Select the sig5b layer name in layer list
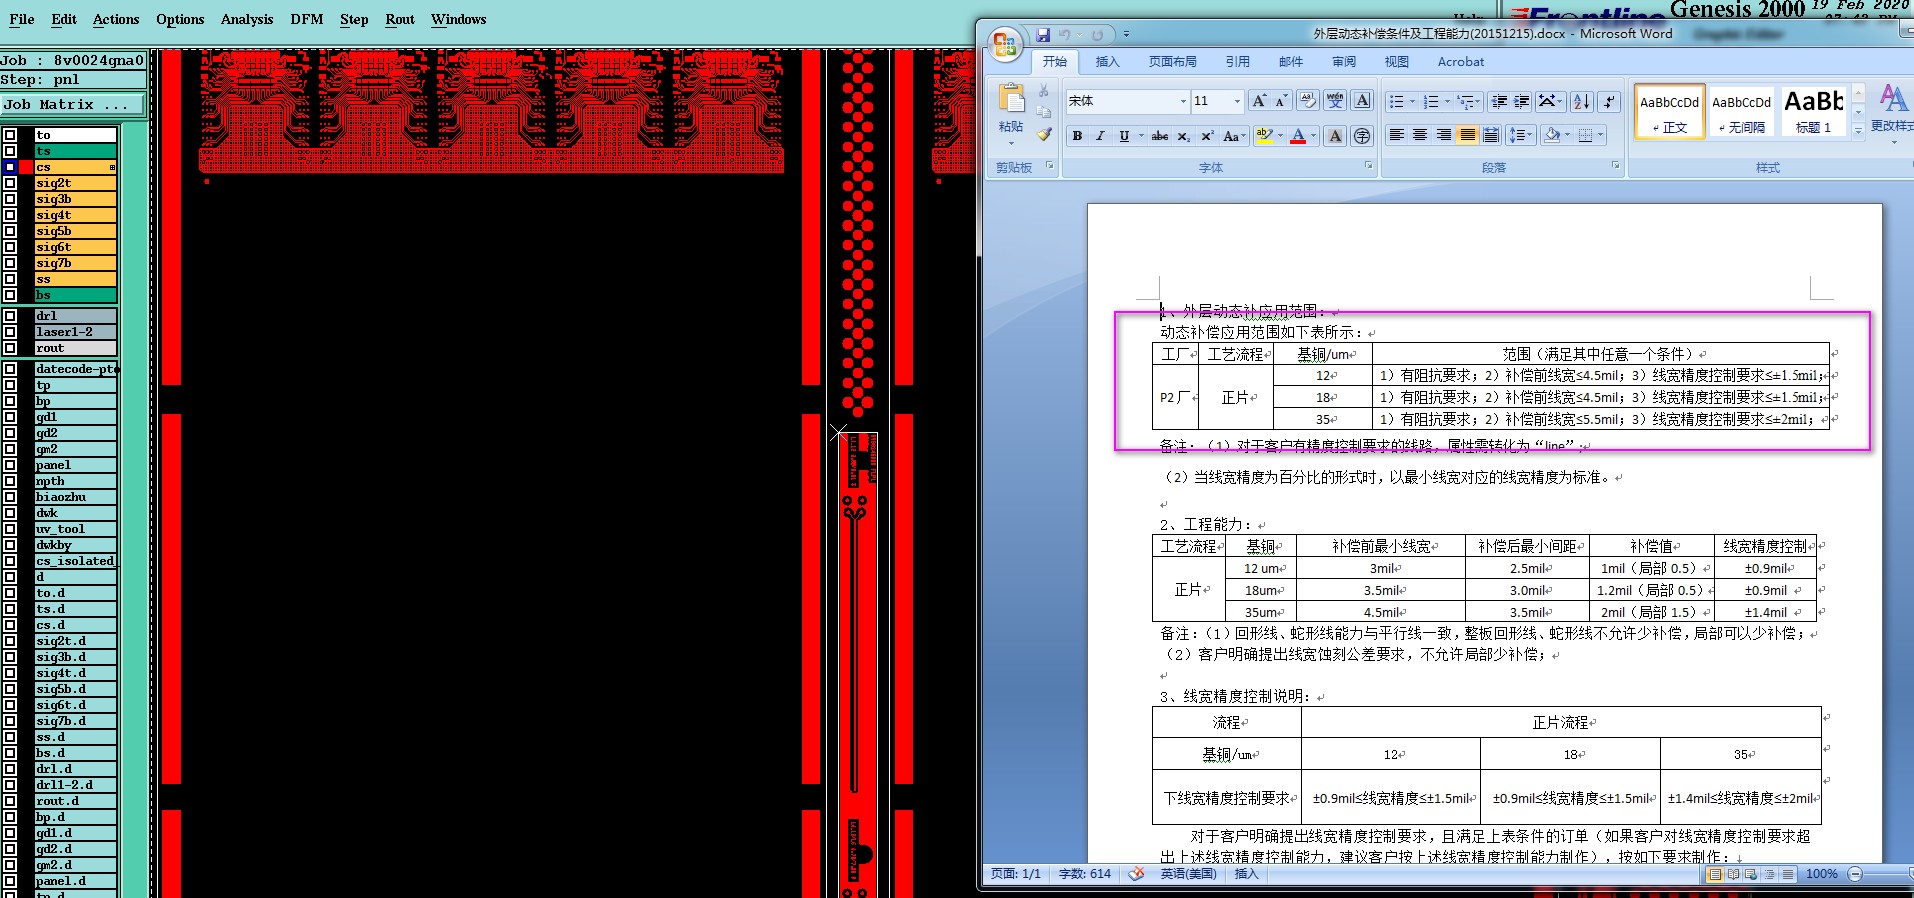 (76, 231)
